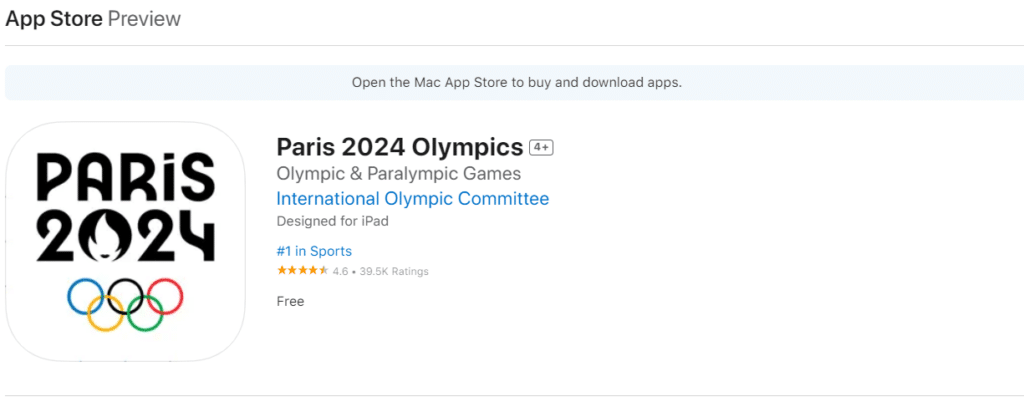This screenshot has height=402, width=1024.
Task: Click the 4+ age rating badge
Action: click(x=541, y=148)
